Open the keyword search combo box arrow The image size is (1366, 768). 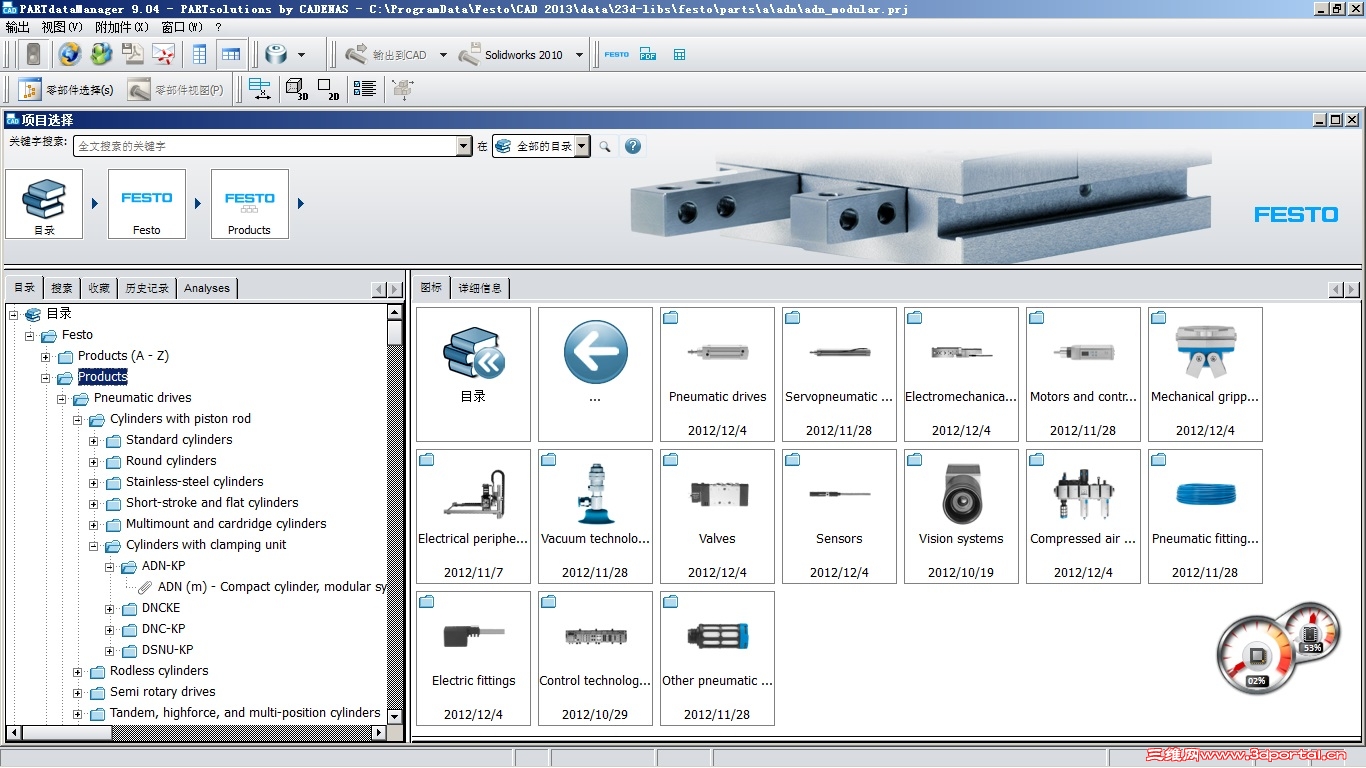[463, 146]
